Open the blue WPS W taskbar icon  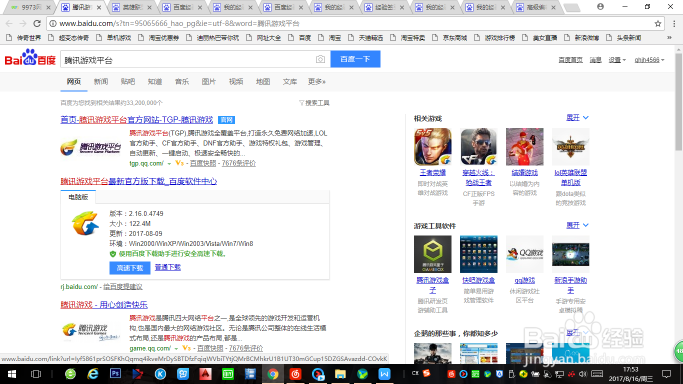tap(385, 374)
